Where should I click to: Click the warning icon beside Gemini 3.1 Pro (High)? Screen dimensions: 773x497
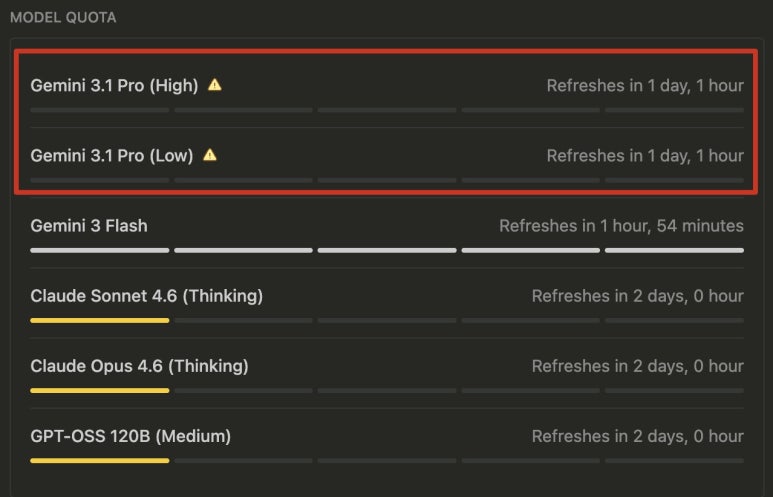pos(214,85)
